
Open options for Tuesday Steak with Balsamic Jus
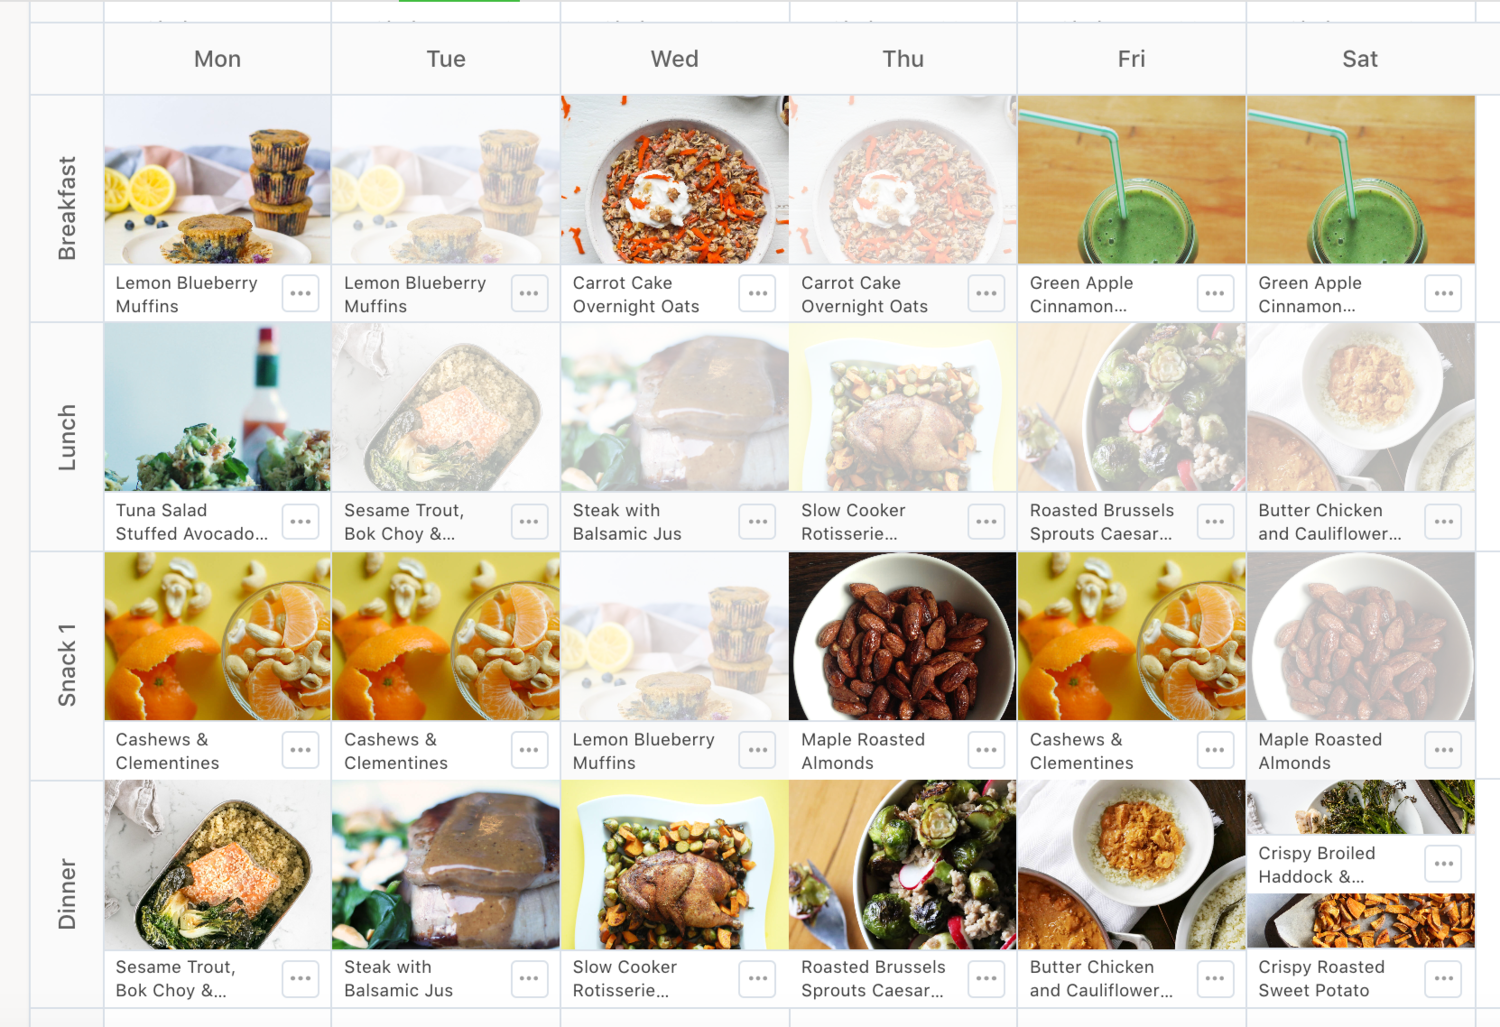coord(529,979)
